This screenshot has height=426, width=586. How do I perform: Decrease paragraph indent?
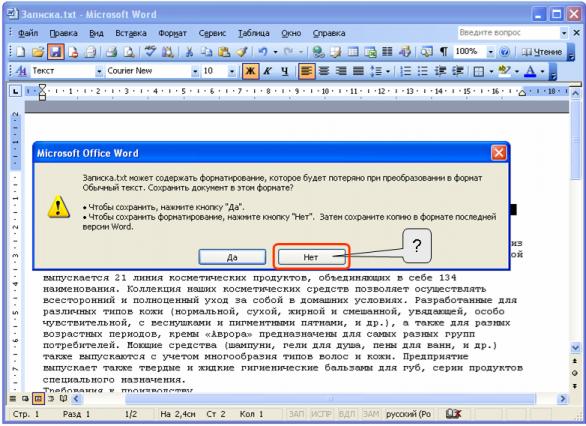tap(440, 71)
